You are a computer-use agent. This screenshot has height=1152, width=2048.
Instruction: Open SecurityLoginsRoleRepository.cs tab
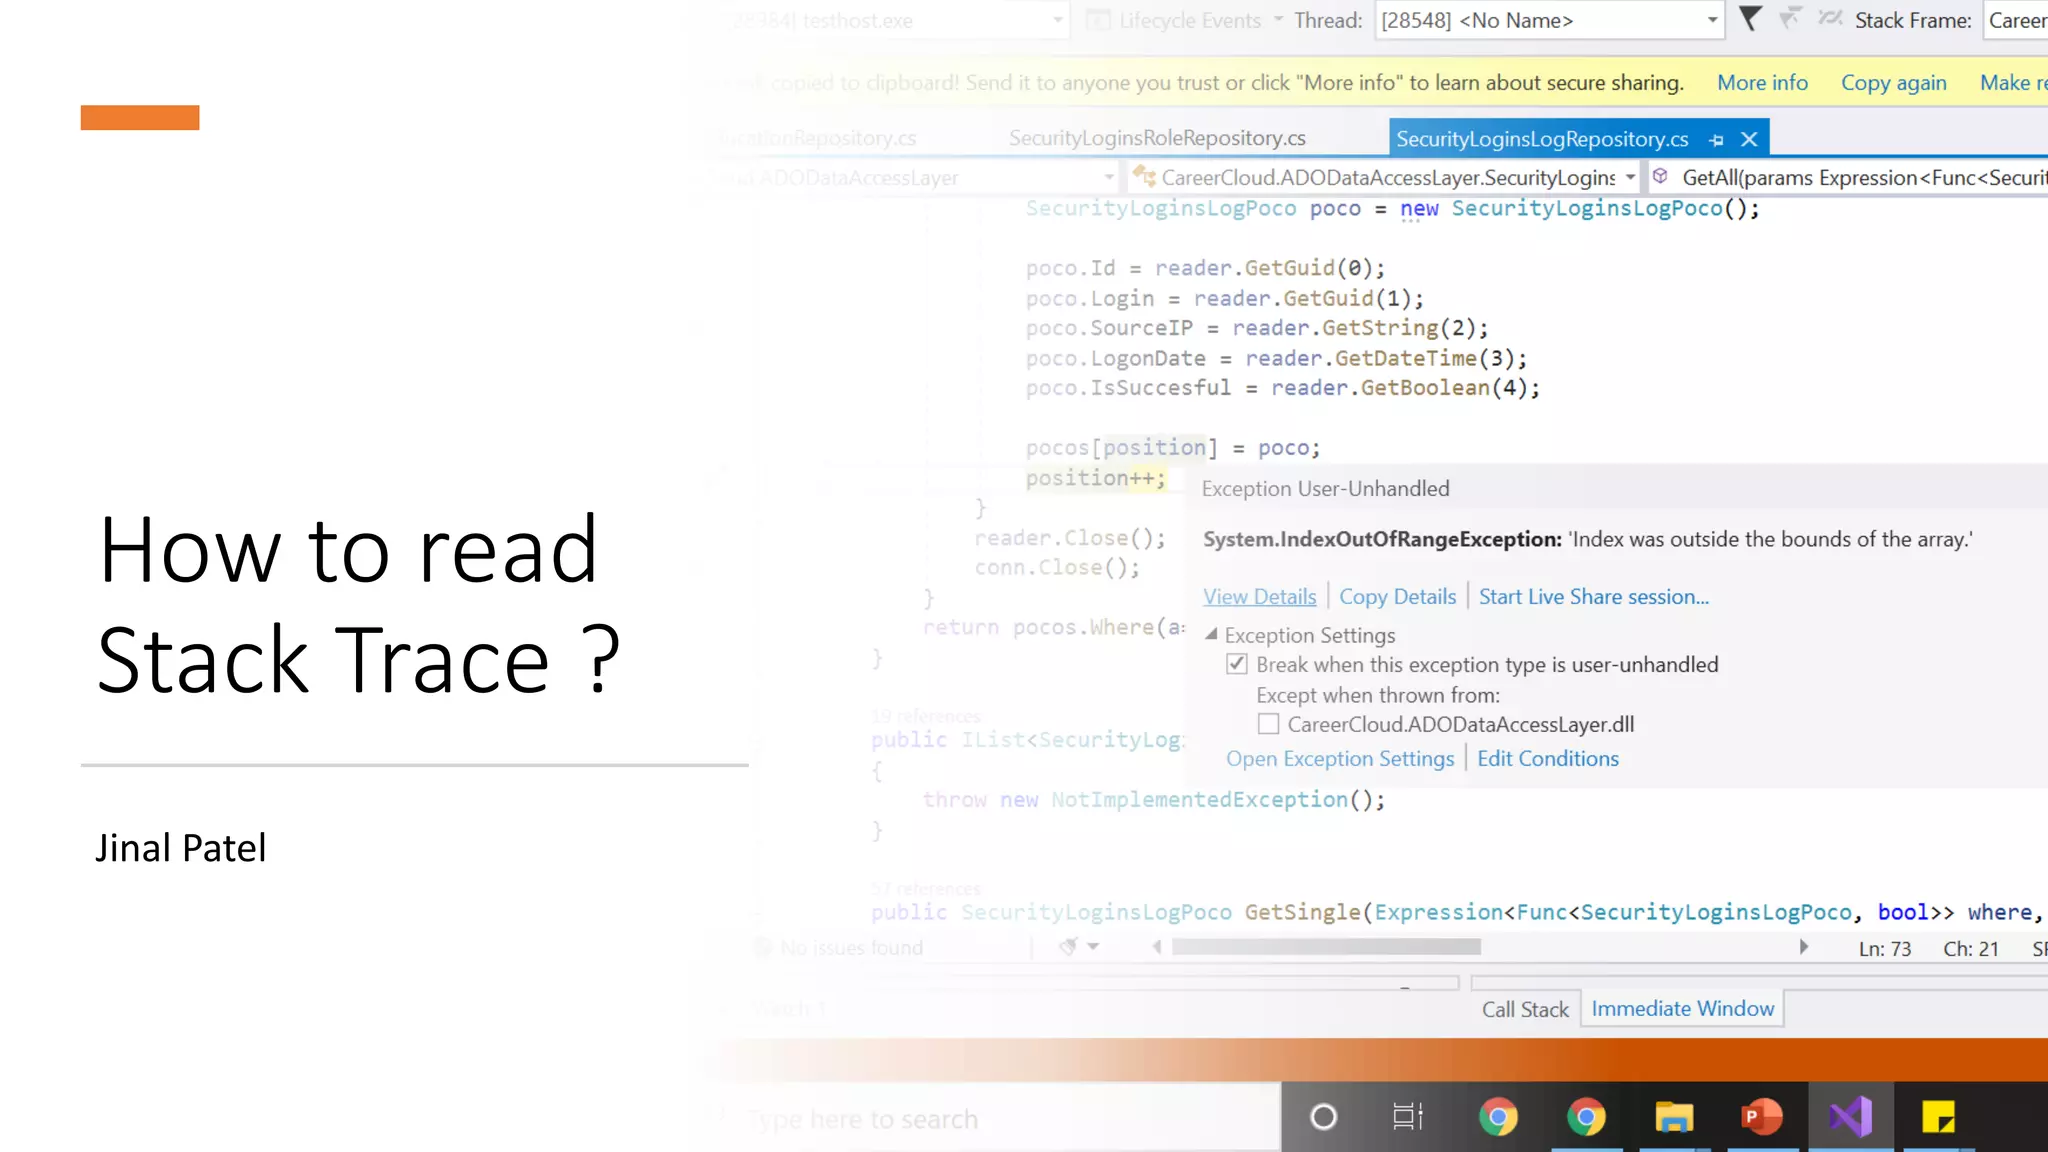pyautogui.click(x=1157, y=138)
